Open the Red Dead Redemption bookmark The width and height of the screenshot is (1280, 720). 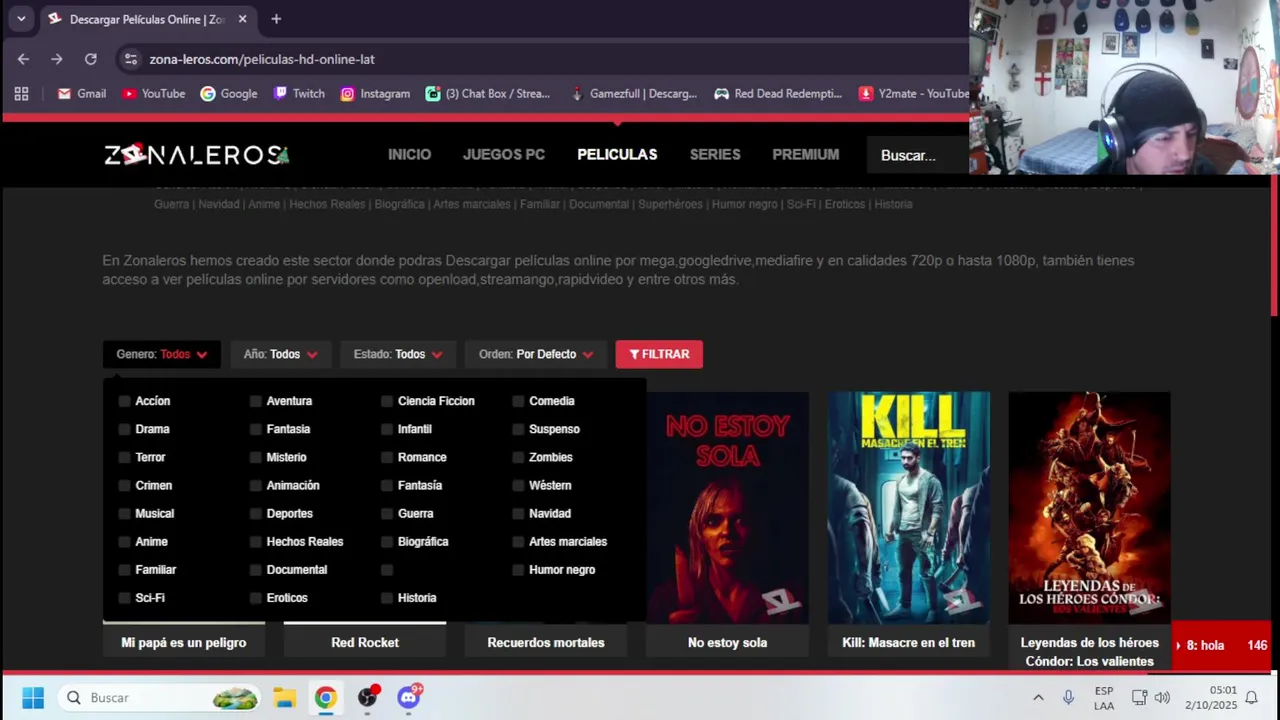778,93
